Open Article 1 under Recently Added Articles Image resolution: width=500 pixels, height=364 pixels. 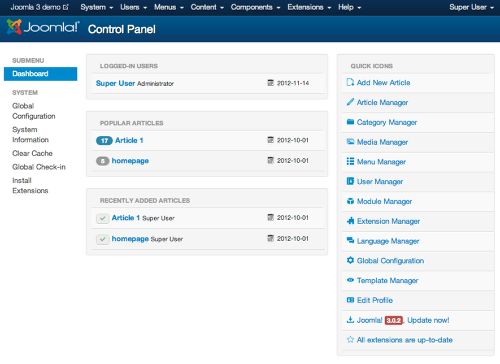[x=126, y=218]
